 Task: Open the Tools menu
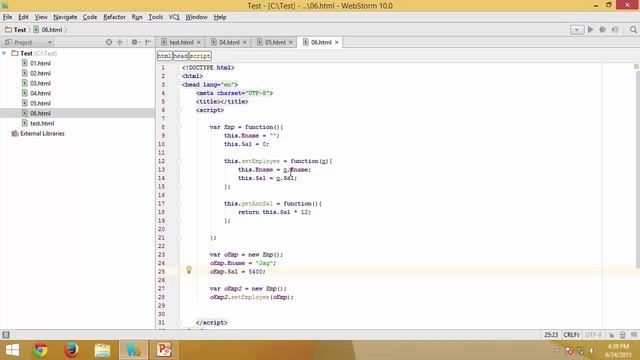click(x=156, y=17)
